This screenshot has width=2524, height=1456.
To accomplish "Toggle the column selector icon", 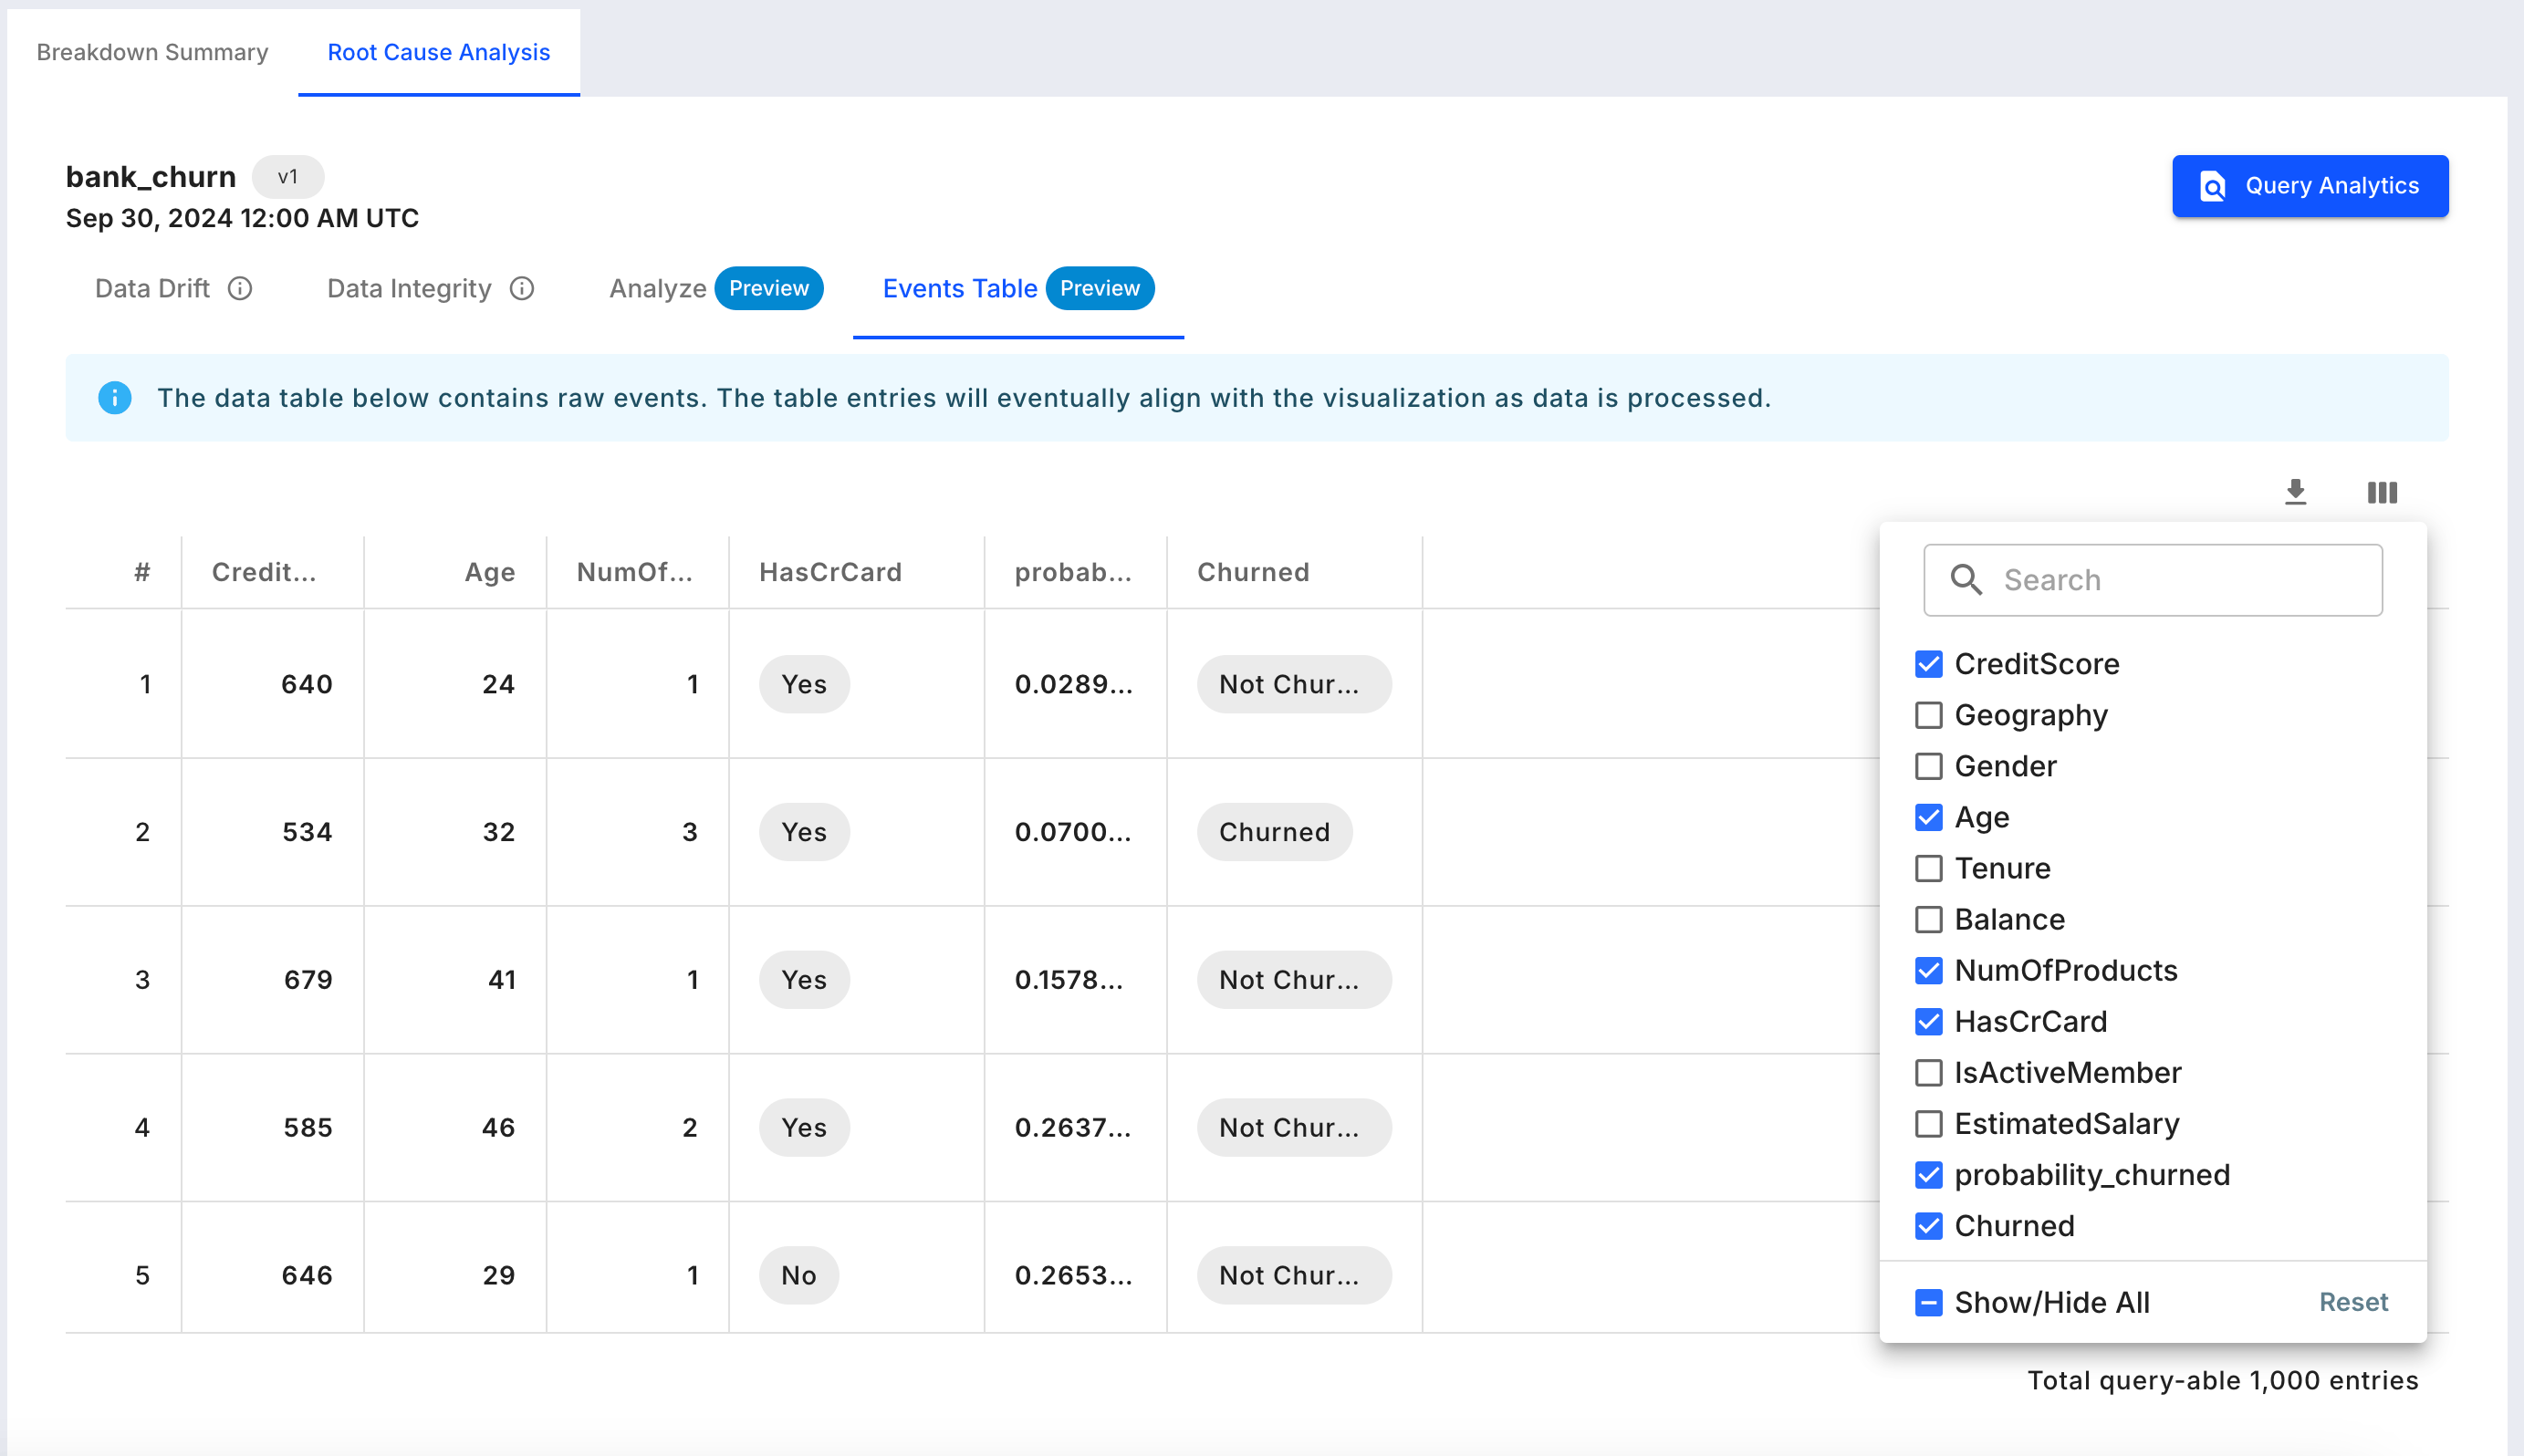I will coord(2382,492).
